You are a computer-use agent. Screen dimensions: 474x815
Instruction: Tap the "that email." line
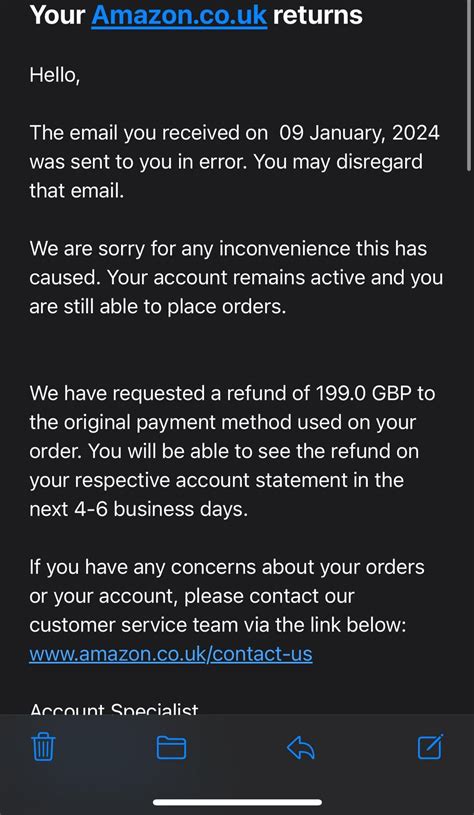coord(77,191)
